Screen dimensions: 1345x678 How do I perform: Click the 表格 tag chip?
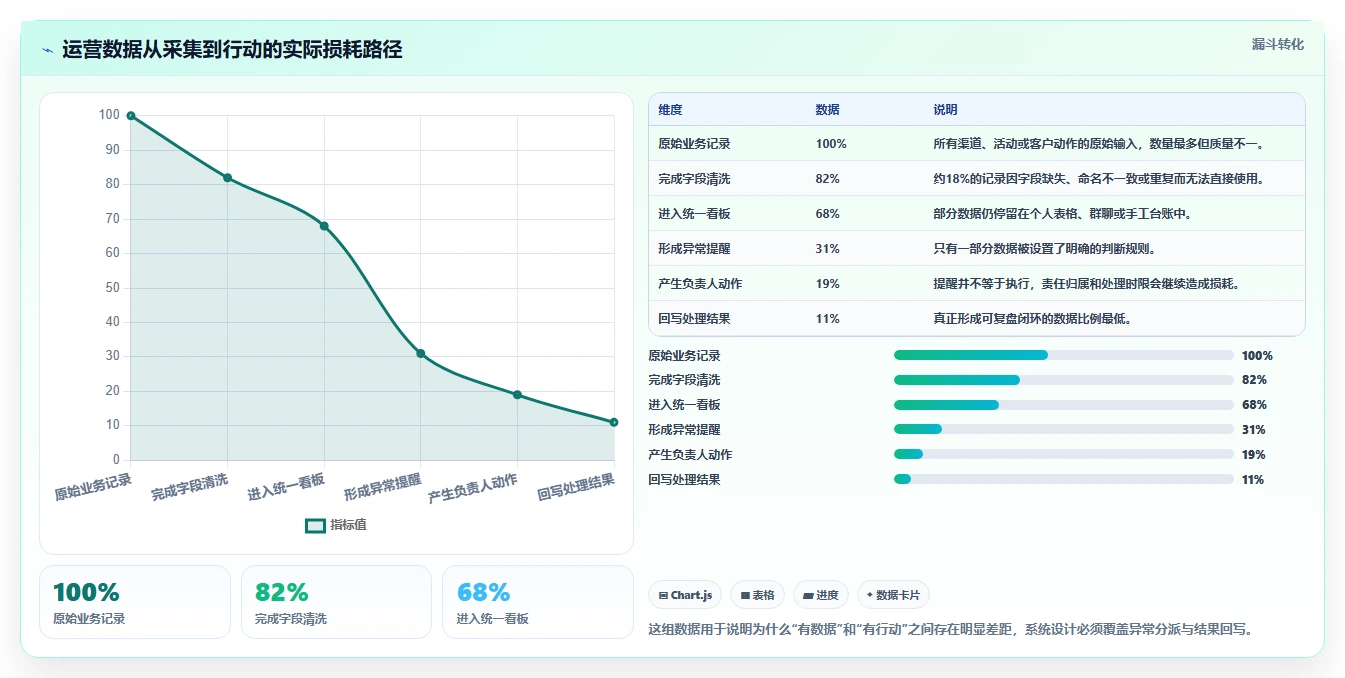[x=758, y=595]
